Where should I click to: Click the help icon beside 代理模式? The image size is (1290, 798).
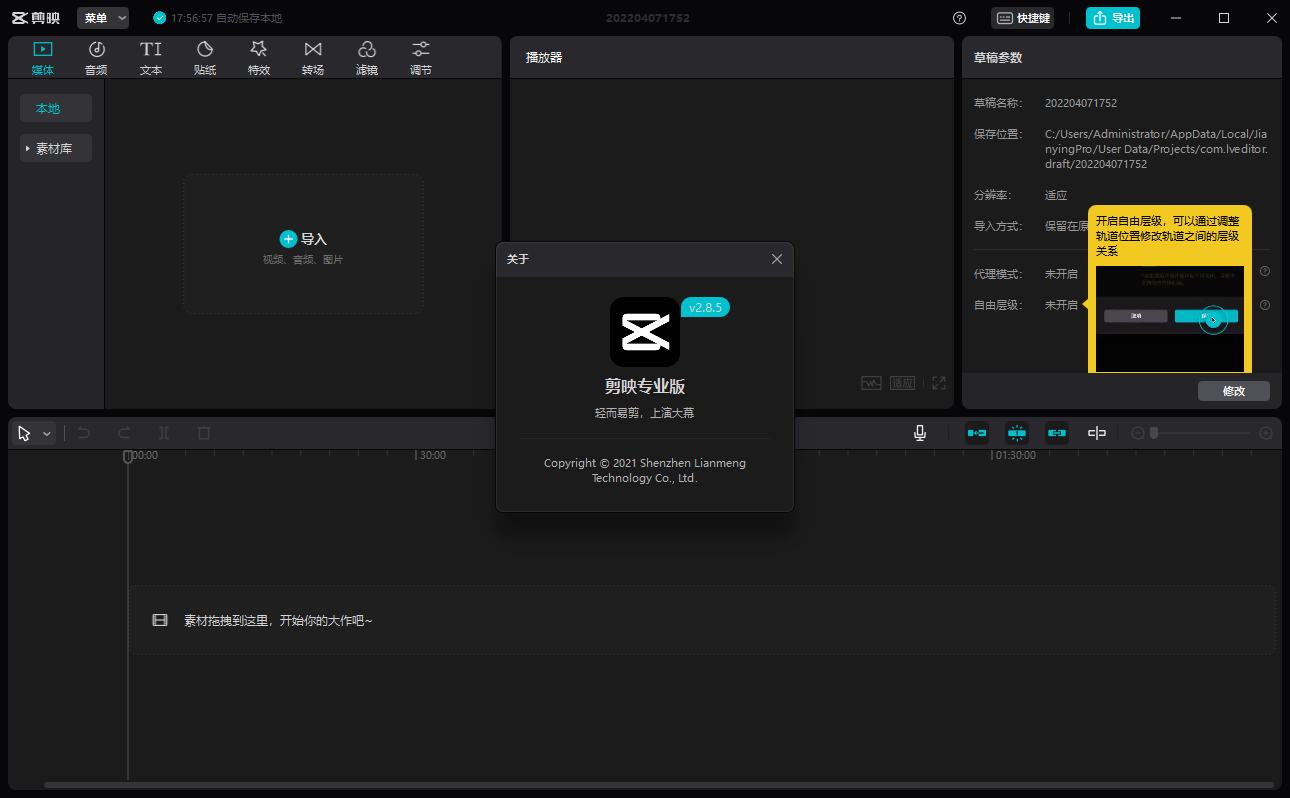(1264, 272)
